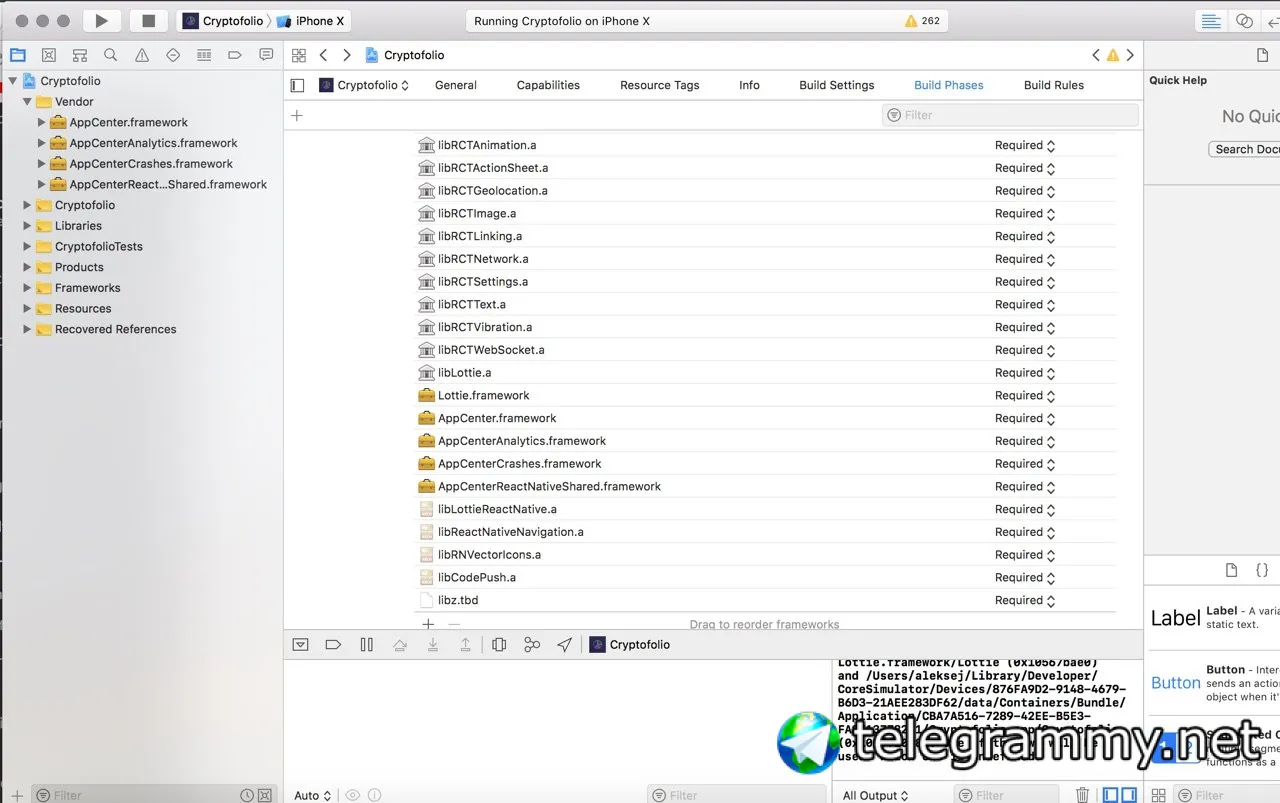Viewport: 1280px width, 803px height.
Task: Add a new build phase with plus
Action: [x=296, y=116]
